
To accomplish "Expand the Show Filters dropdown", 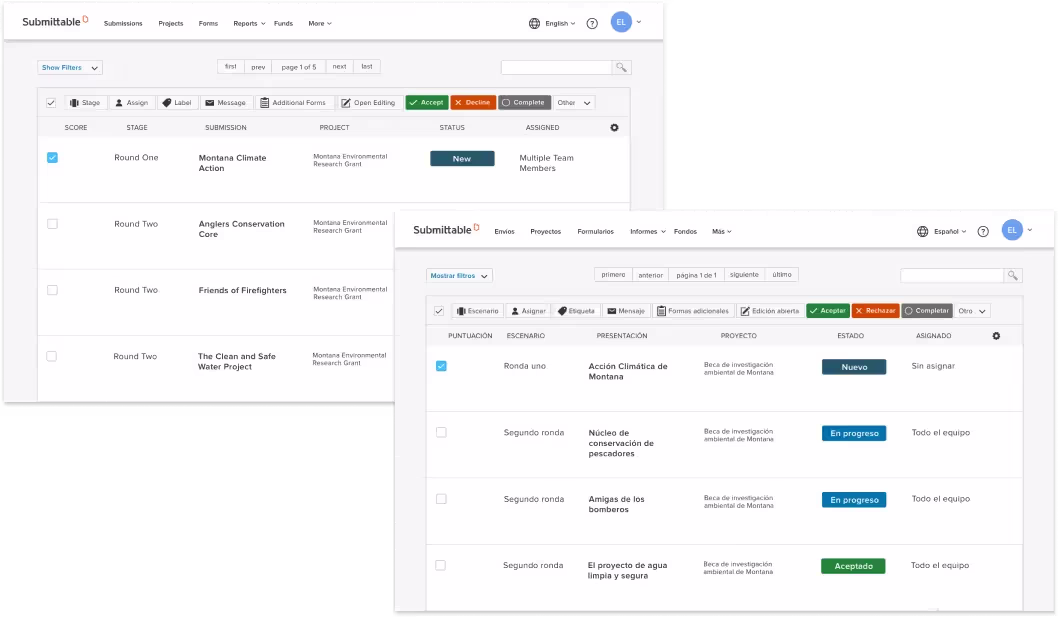I will pyautogui.click(x=69, y=68).
